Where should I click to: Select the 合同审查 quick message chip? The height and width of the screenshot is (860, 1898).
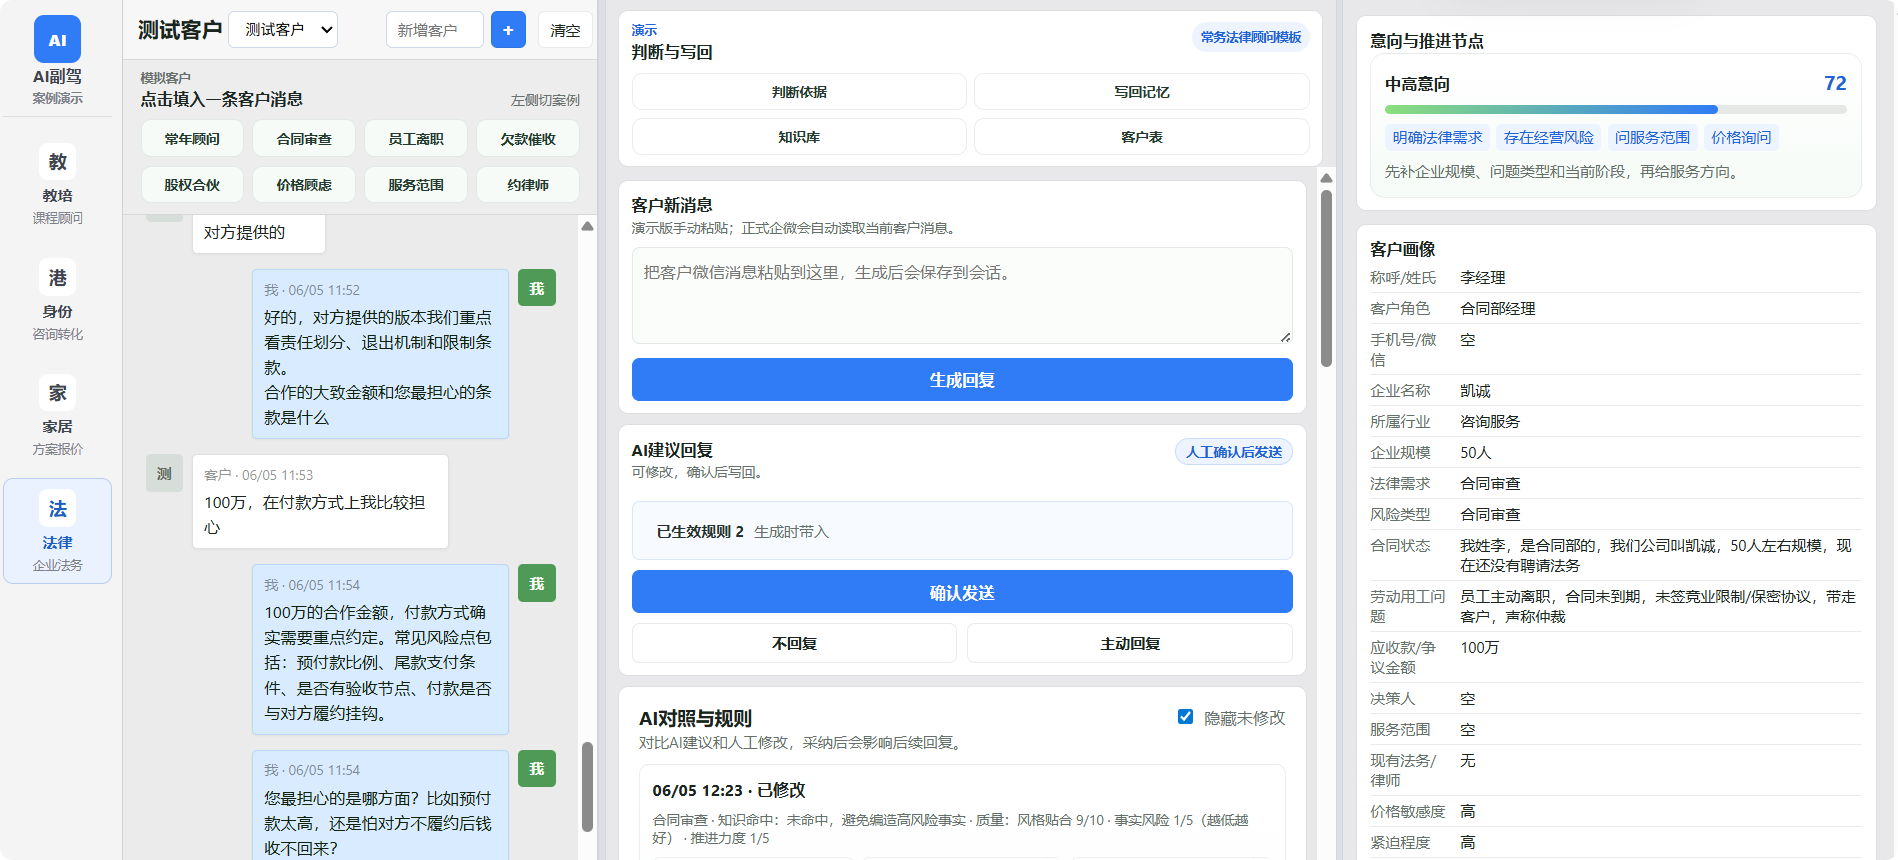click(304, 139)
